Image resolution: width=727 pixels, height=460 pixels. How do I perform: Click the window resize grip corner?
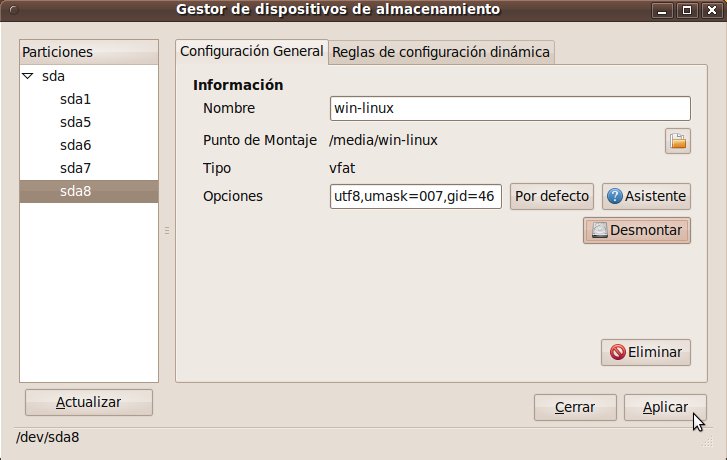pyautogui.click(x=707, y=442)
